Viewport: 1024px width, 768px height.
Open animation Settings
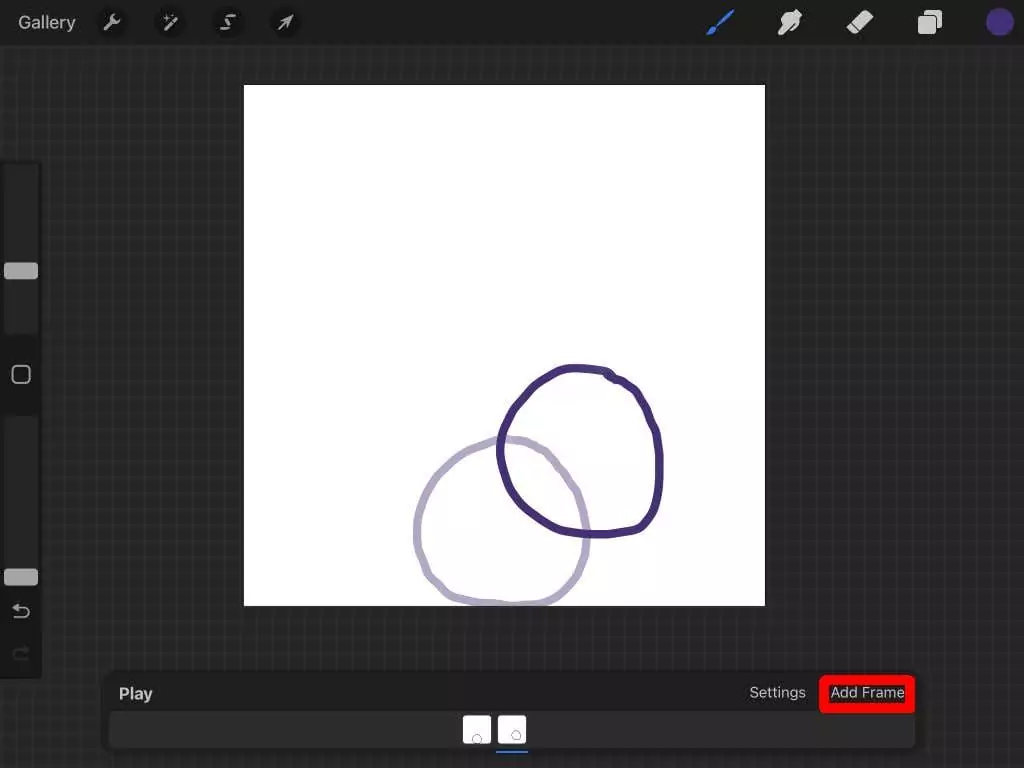(777, 693)
